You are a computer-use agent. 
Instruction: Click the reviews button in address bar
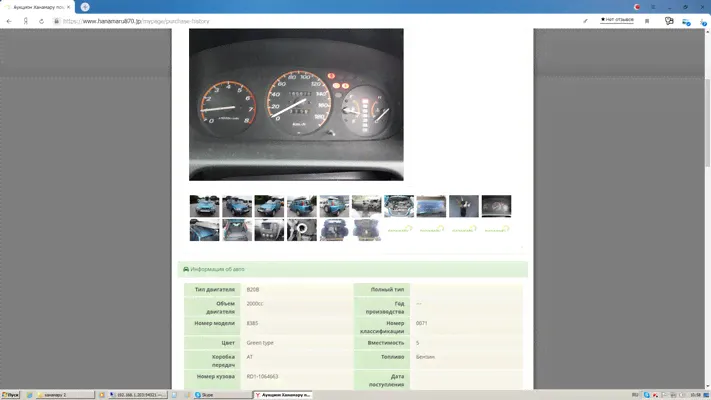pyautogui.click(x=616, y=20)
